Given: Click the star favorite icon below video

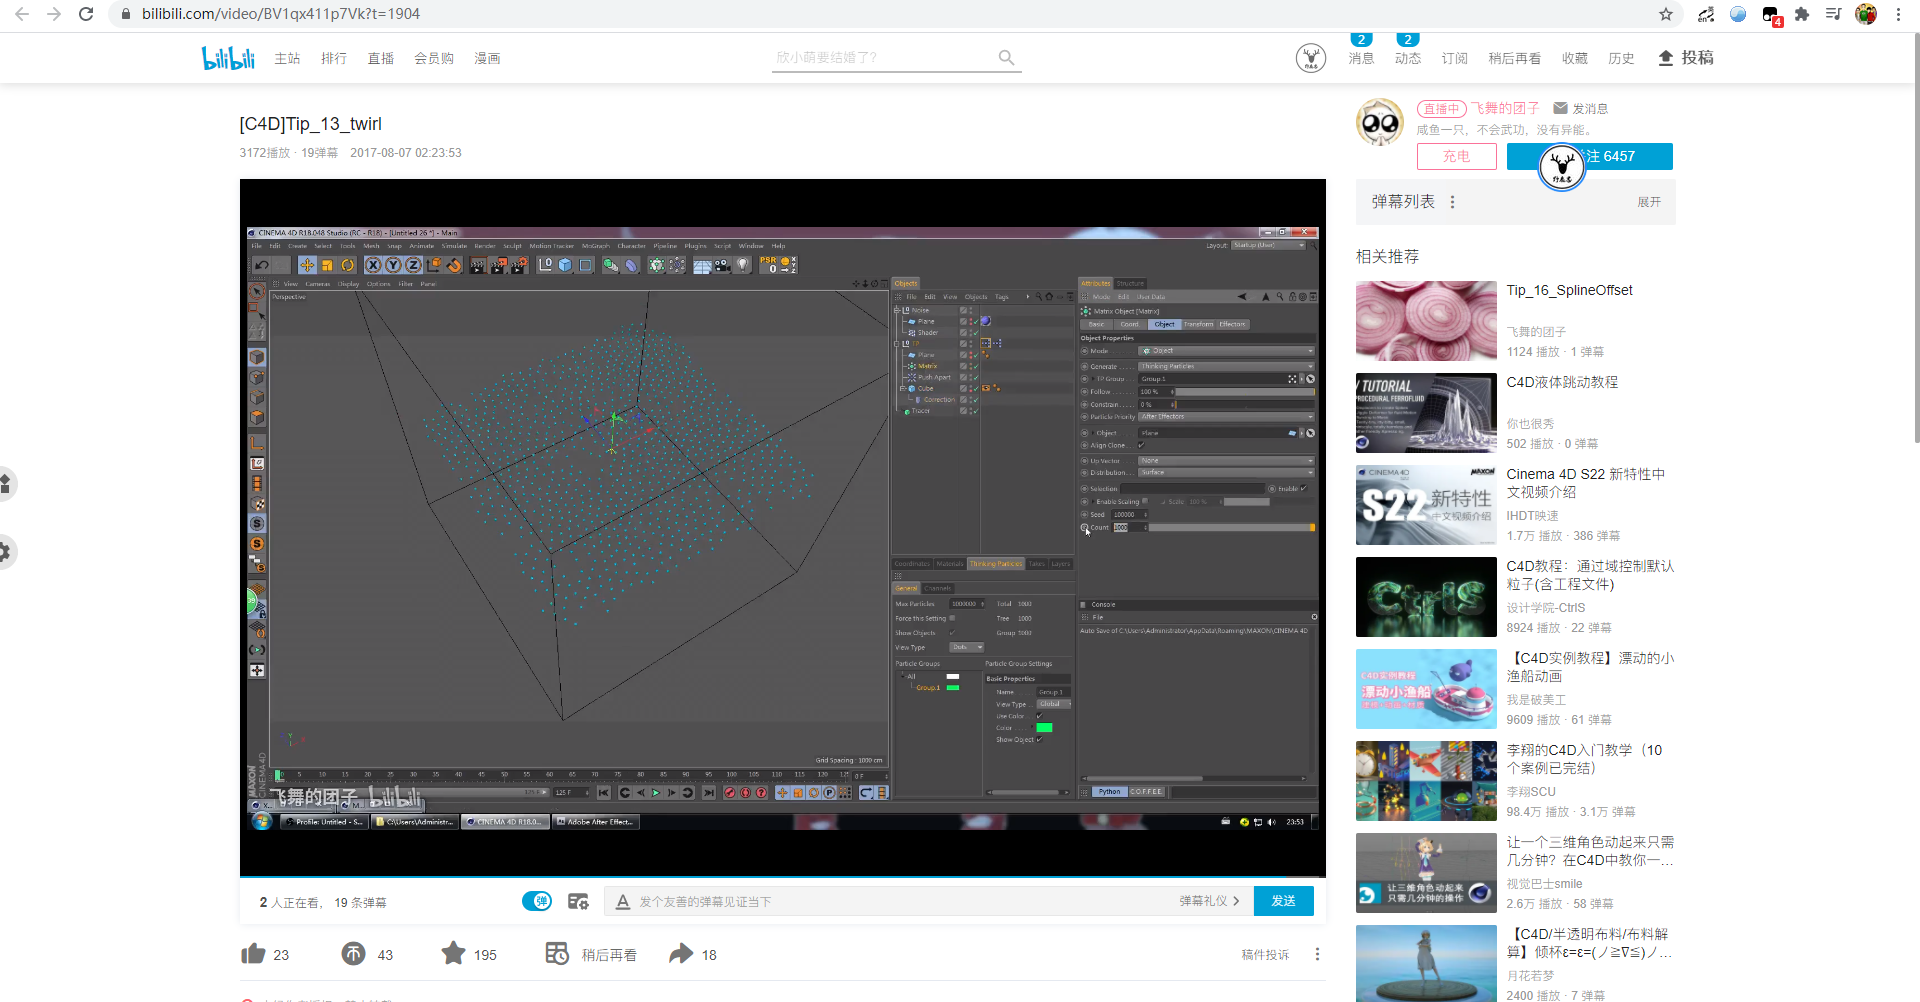Looking at the screenshot, I should [x=453, y=954].
